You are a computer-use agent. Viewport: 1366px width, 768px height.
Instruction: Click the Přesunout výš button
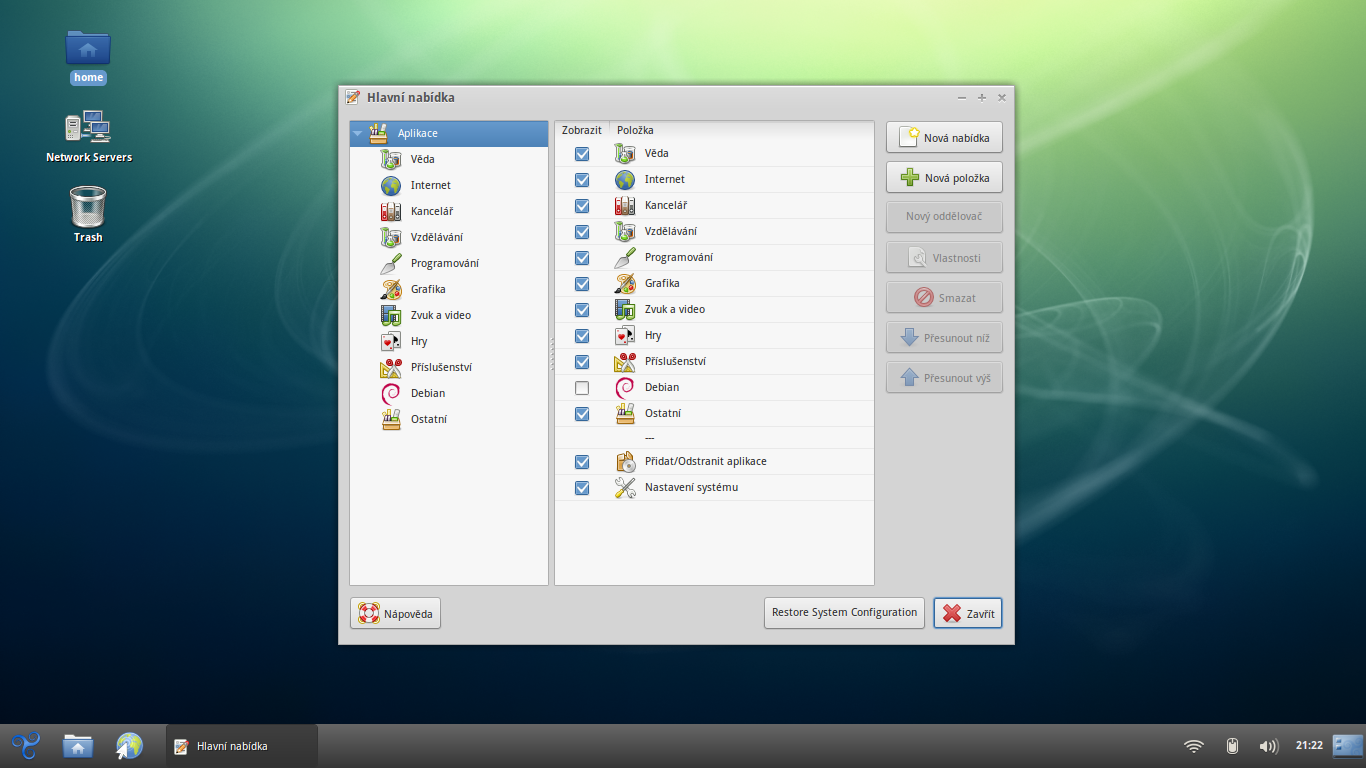[x=944, y=377]
